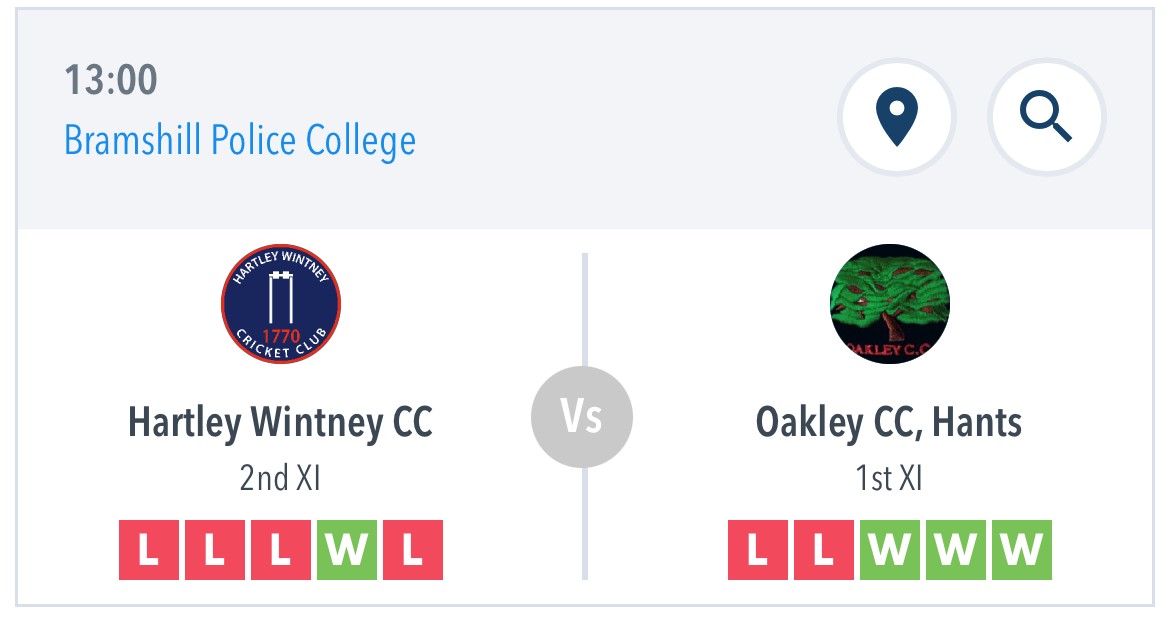Select the 2nd XI team label

tap(280, 478)
